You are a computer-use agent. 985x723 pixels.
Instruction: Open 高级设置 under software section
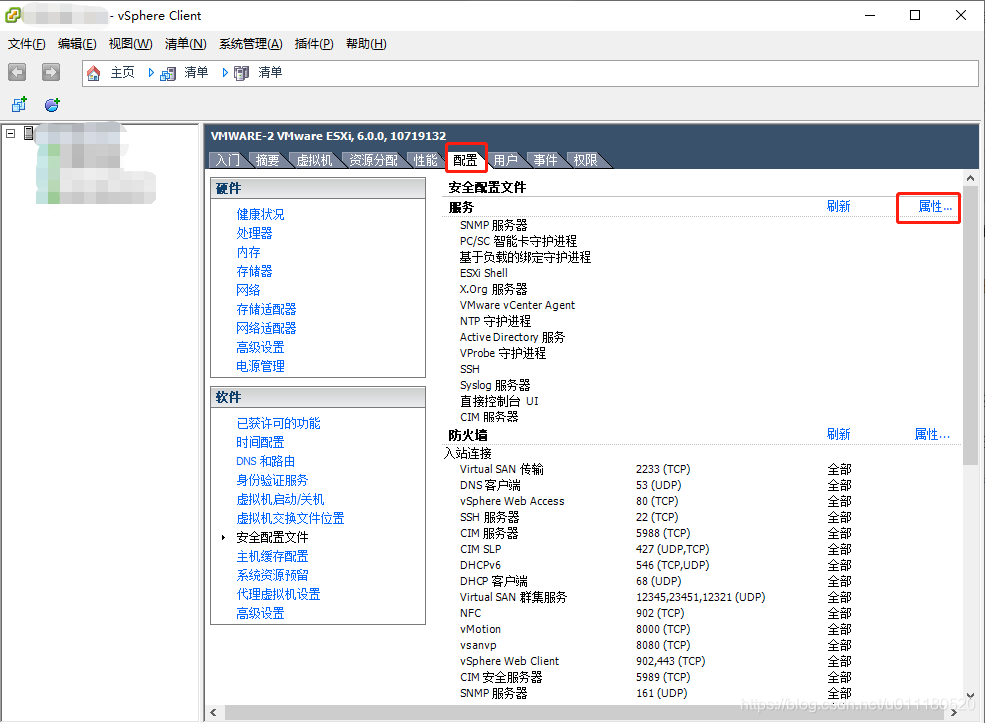(260, 613)
